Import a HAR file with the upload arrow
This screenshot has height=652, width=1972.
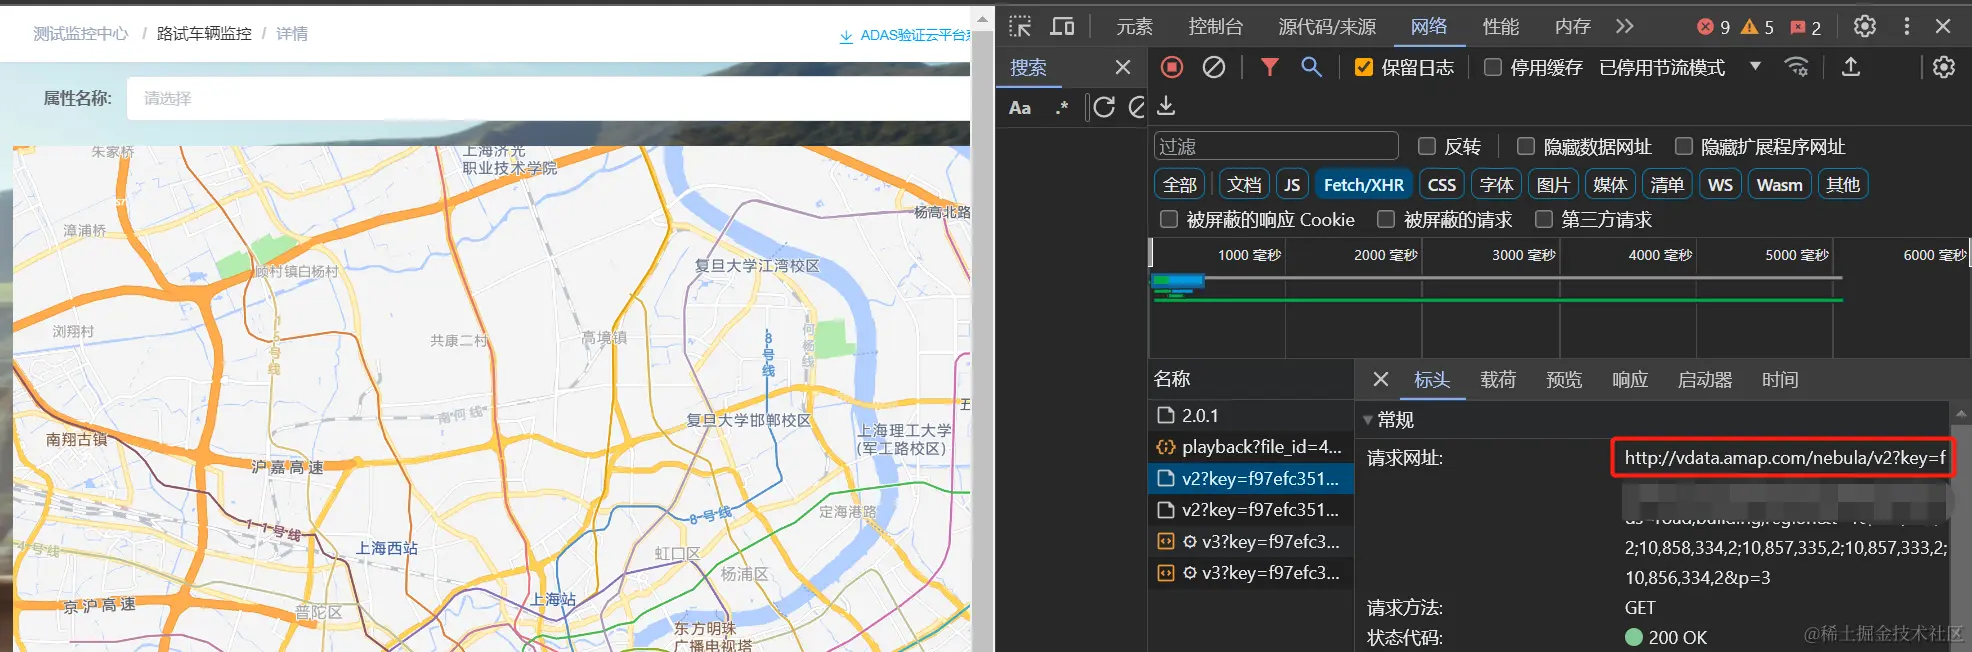(x=1851, y=67)
